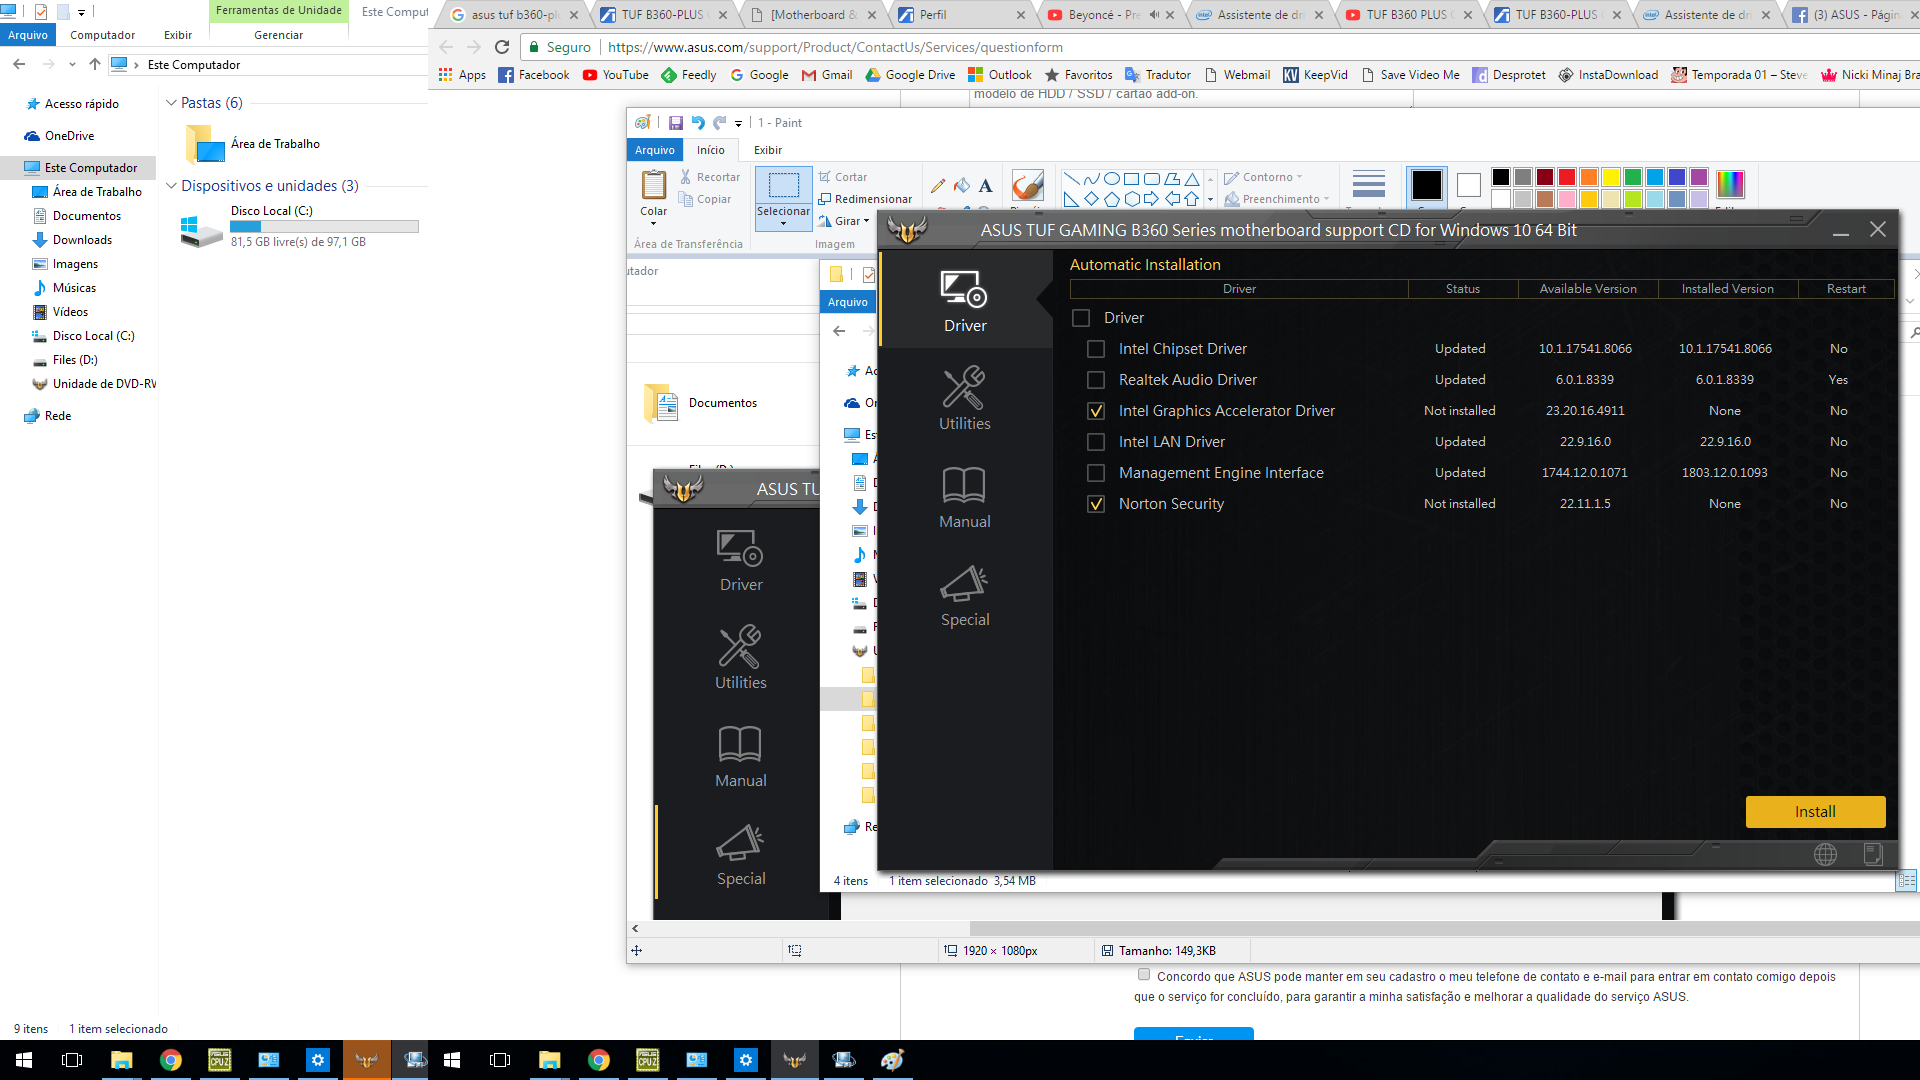Pick the oval shape in Paint

pyautogui.click(x=1111, y=179)
